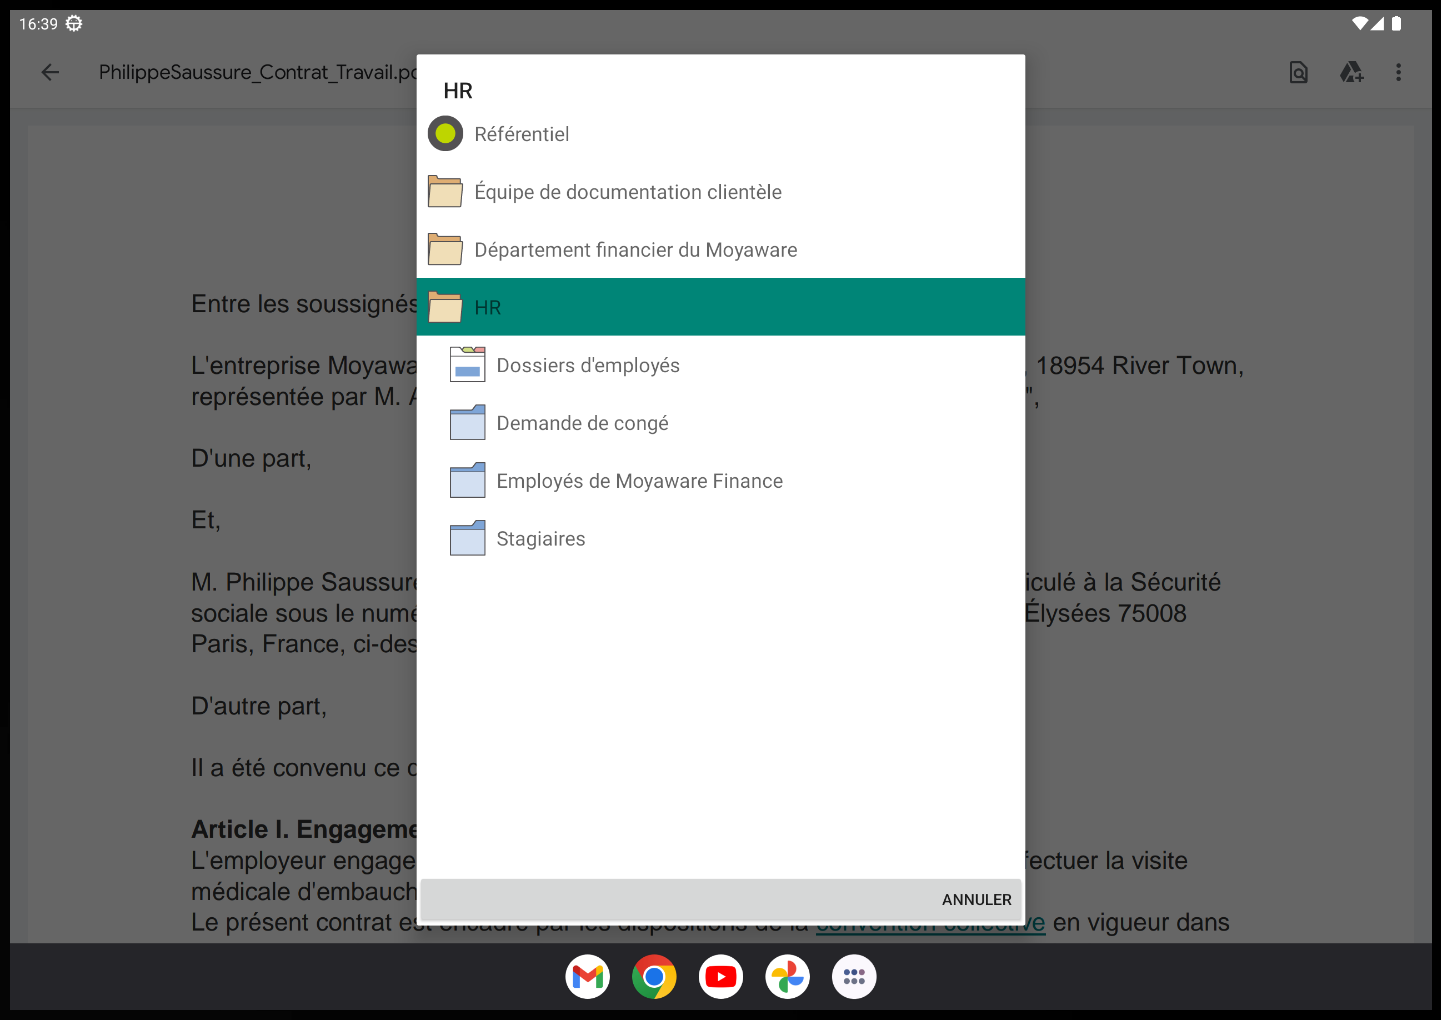Launch Chrome from the dock

click(654, 977)
